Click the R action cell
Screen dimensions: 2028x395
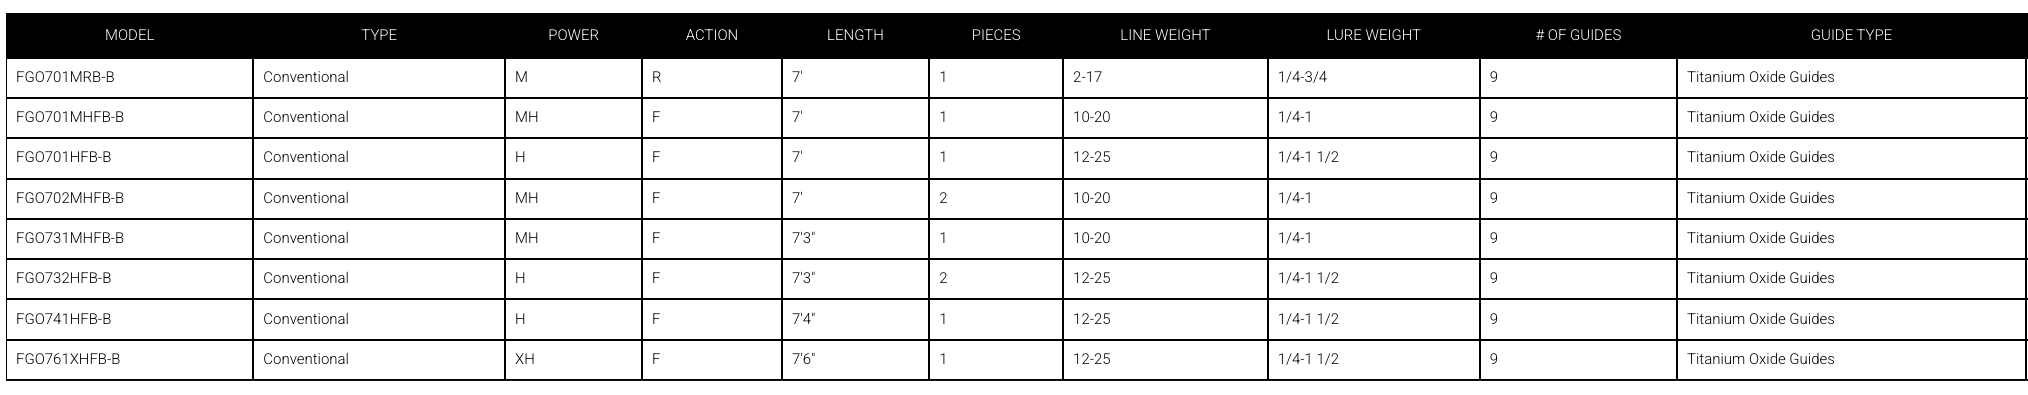[711, 77]
